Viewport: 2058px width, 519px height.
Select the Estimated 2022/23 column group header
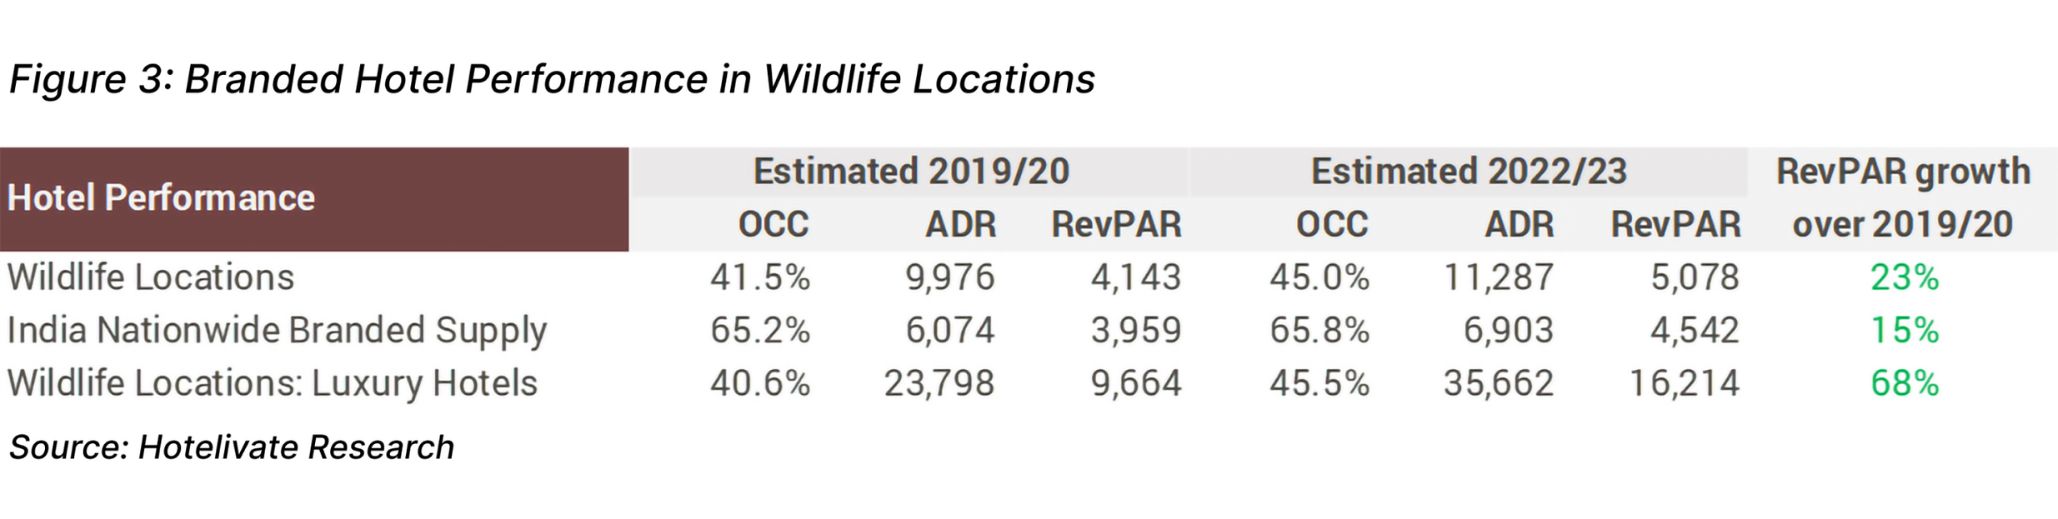pyautogui.click(x=1469, y=171)
